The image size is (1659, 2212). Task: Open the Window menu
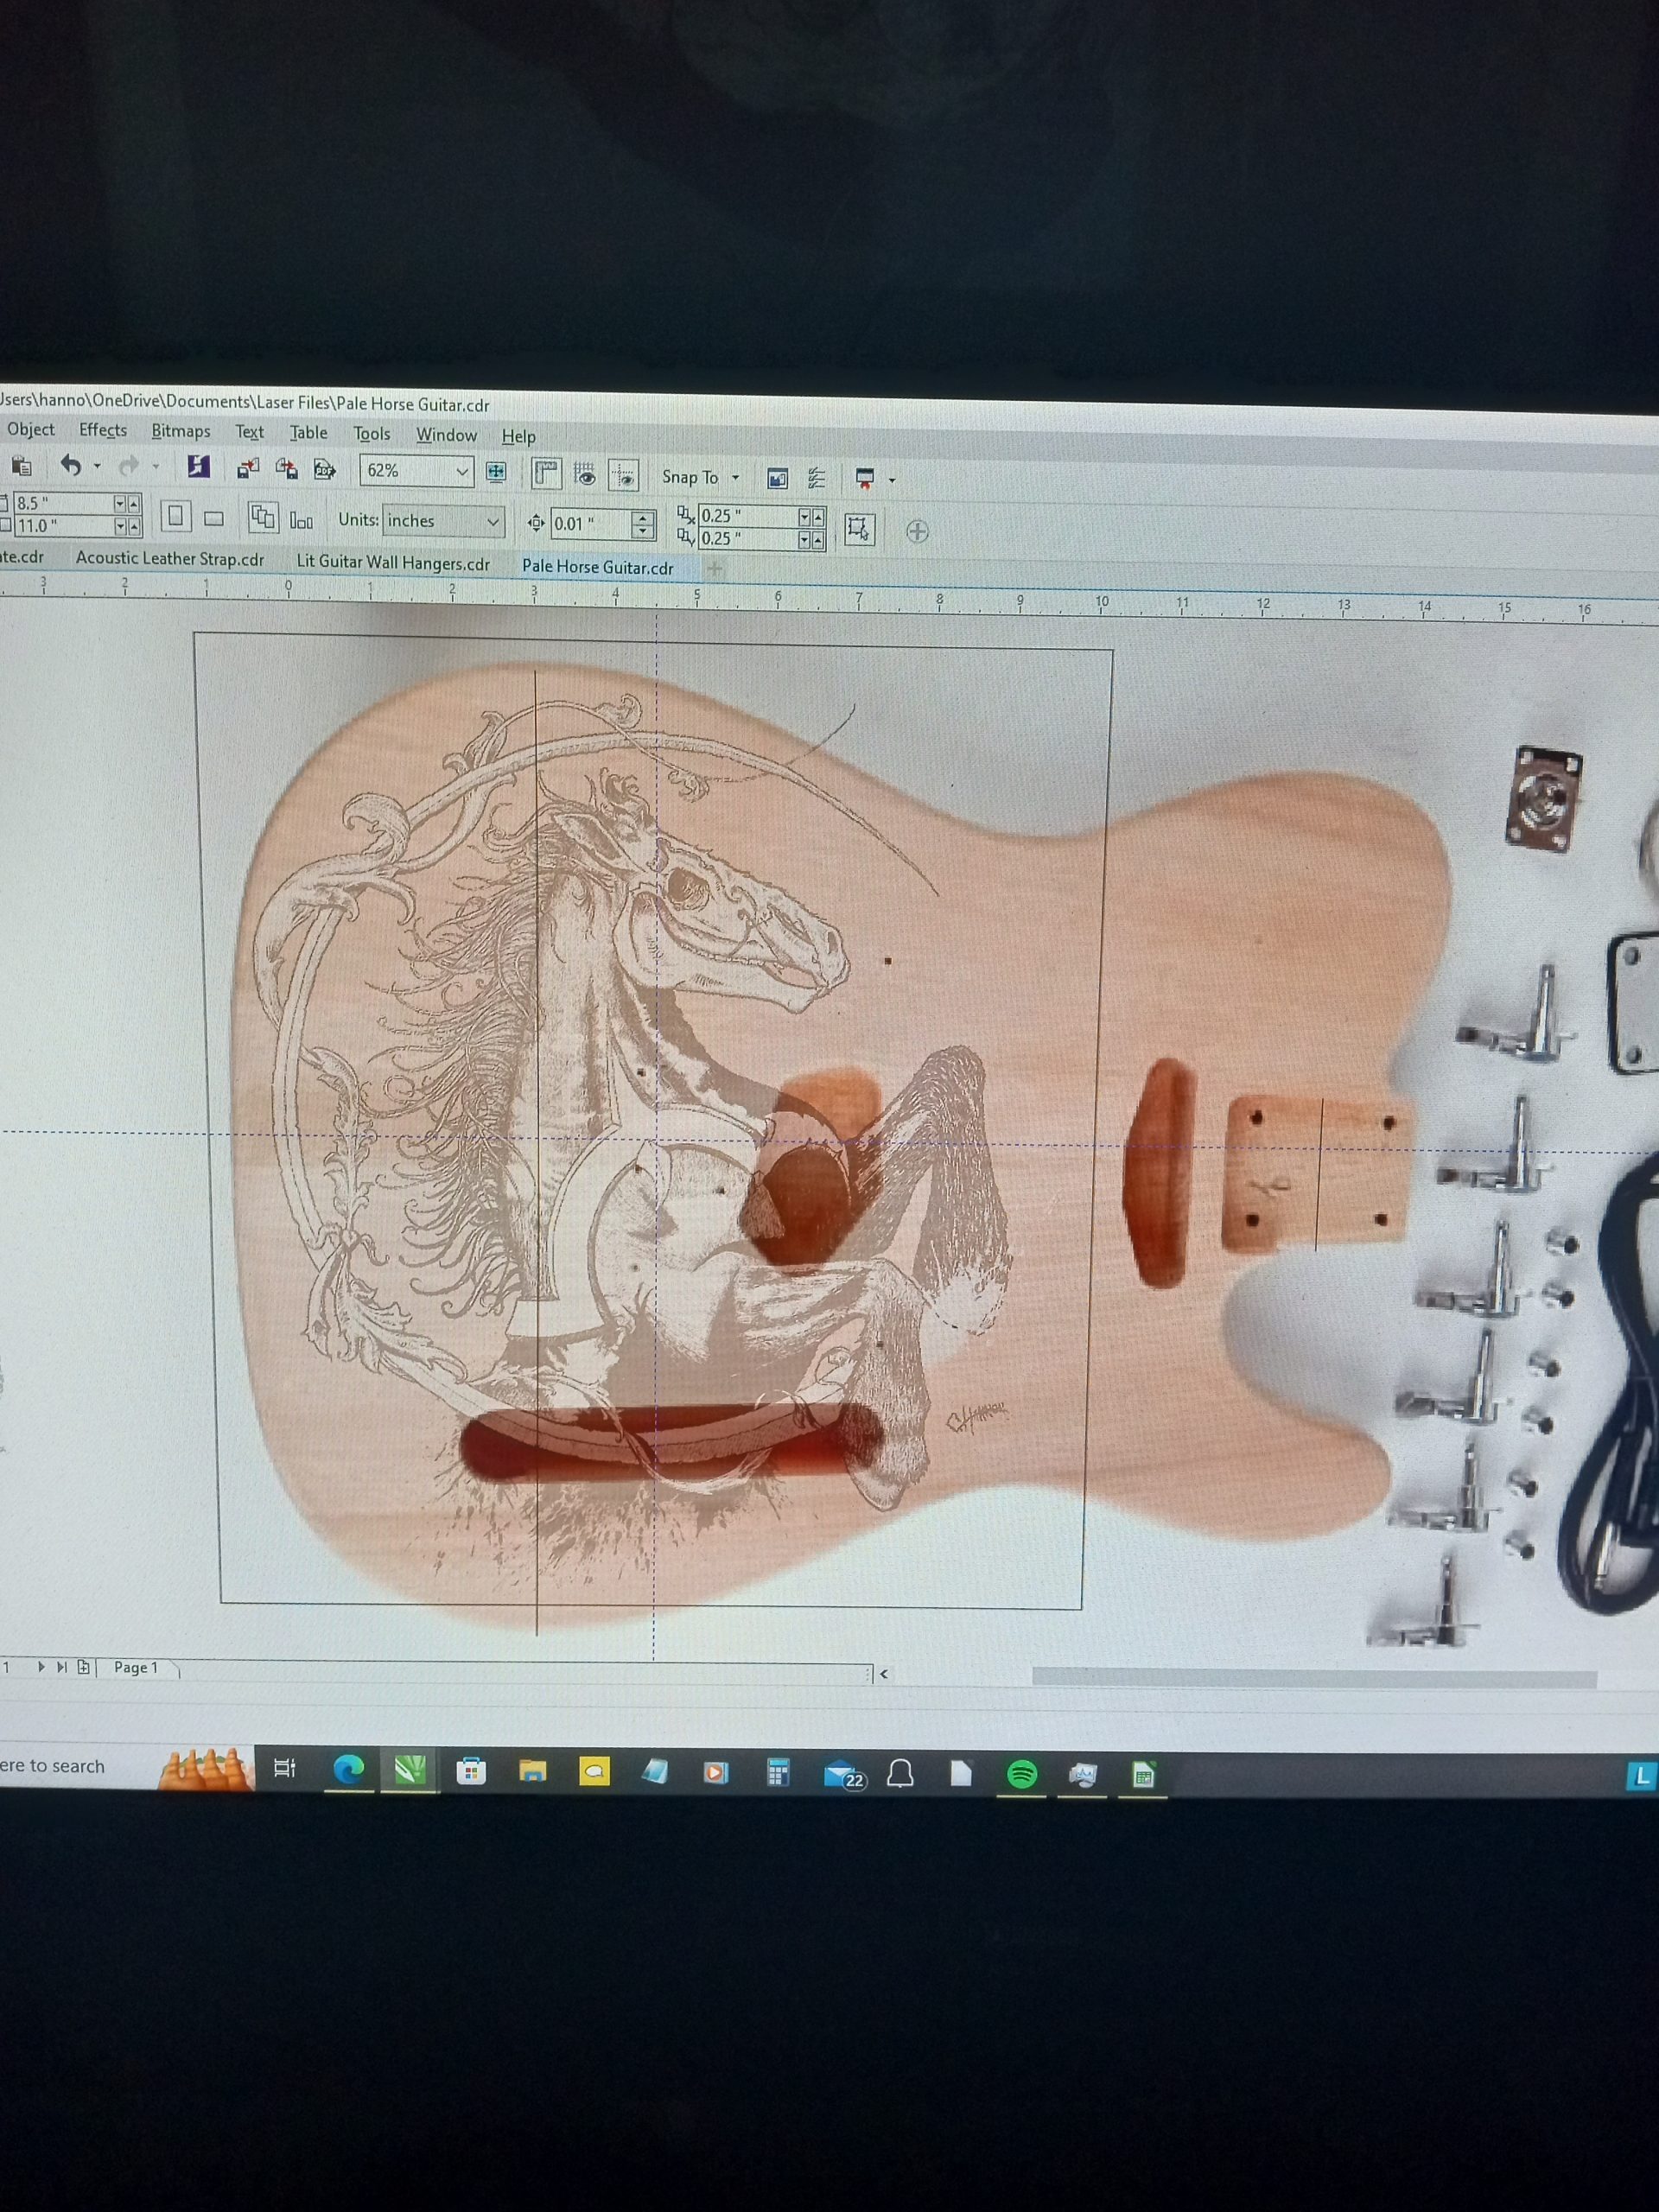(446, 435)
